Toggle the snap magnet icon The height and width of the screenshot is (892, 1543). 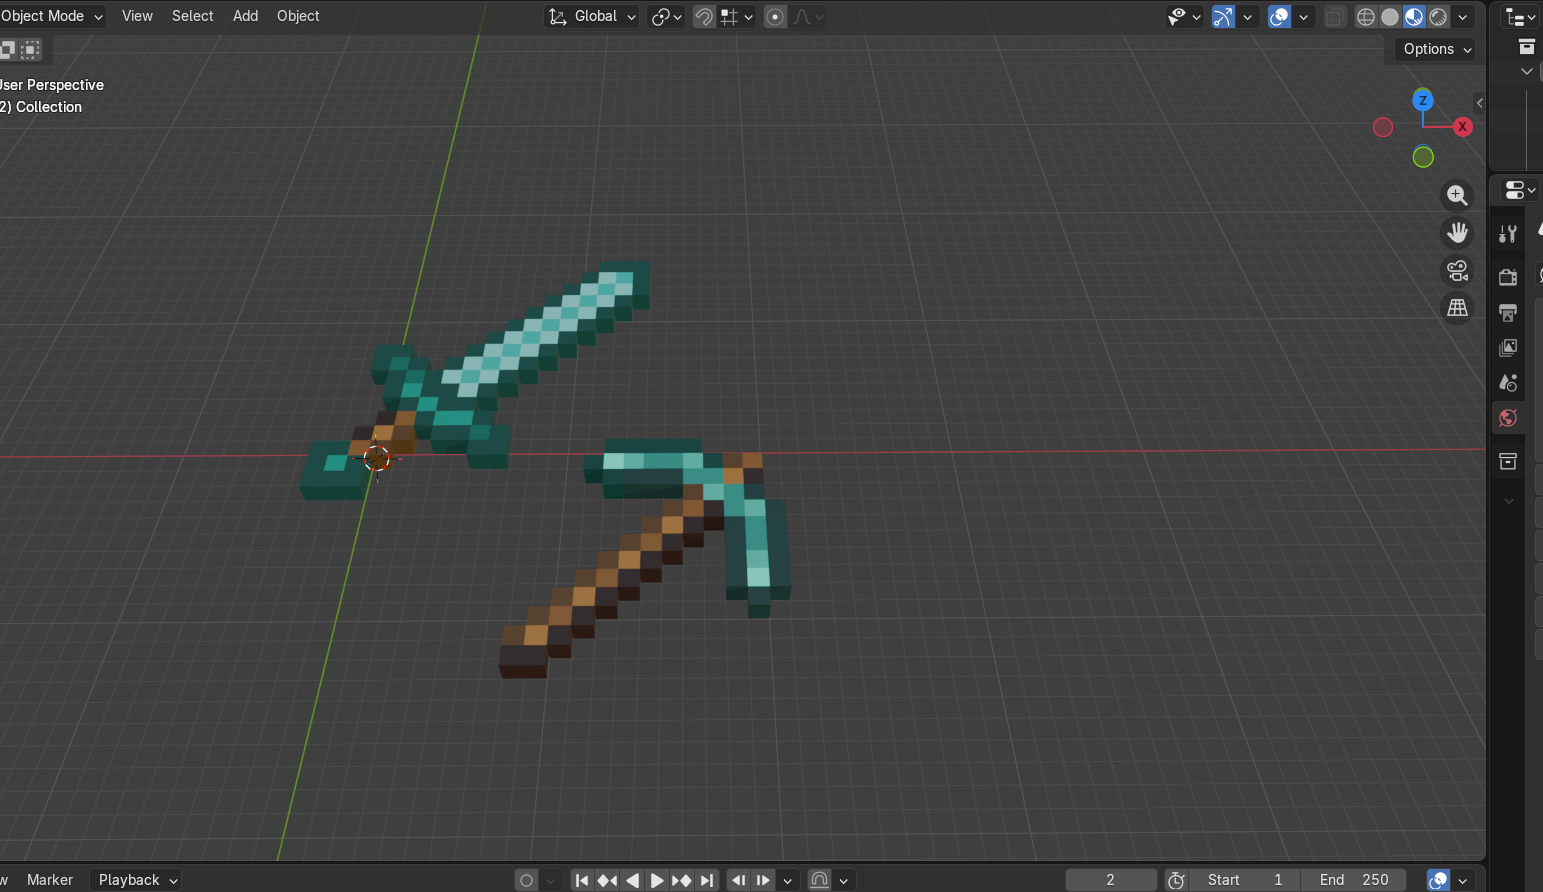[x=704, y=16]
